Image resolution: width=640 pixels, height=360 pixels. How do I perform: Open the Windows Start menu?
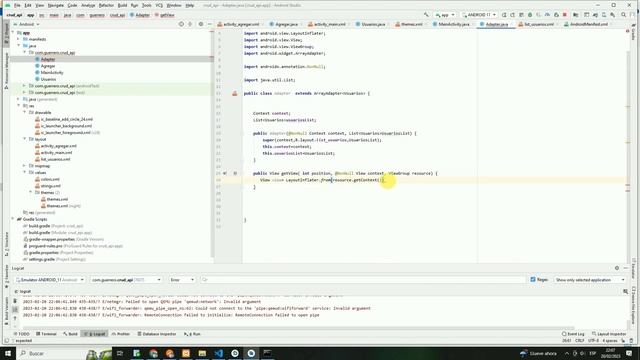8,353
